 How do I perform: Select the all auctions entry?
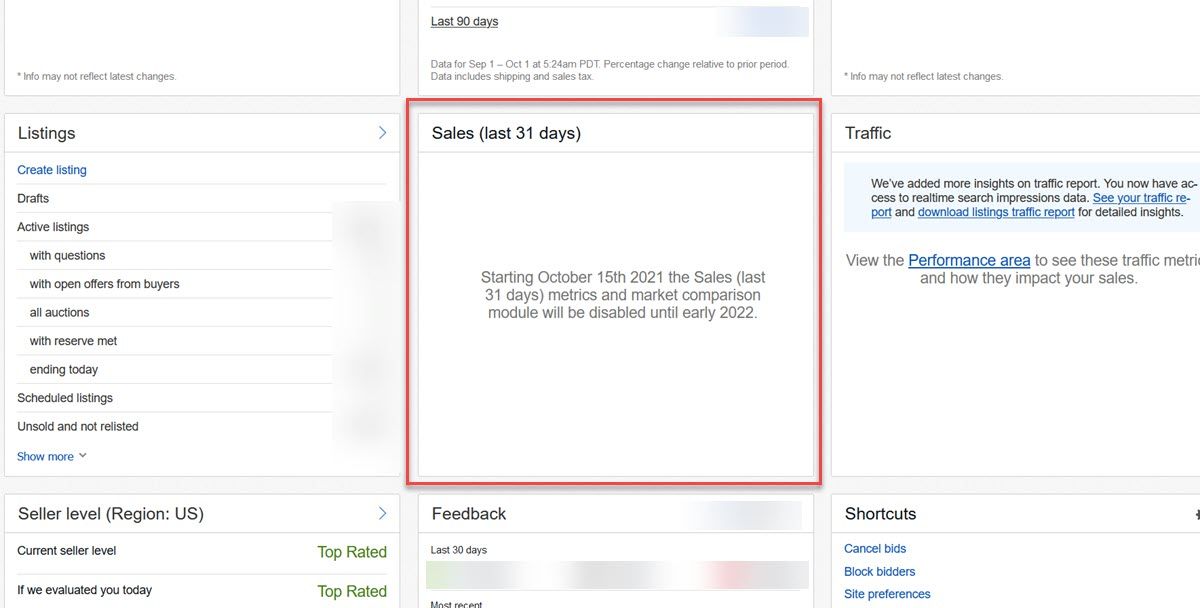point(59,312)
